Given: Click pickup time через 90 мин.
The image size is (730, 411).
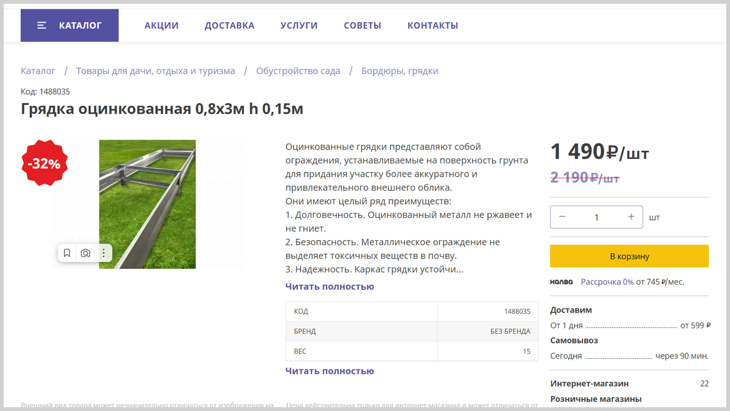Looking at the screenshot, I should point(682,356).
